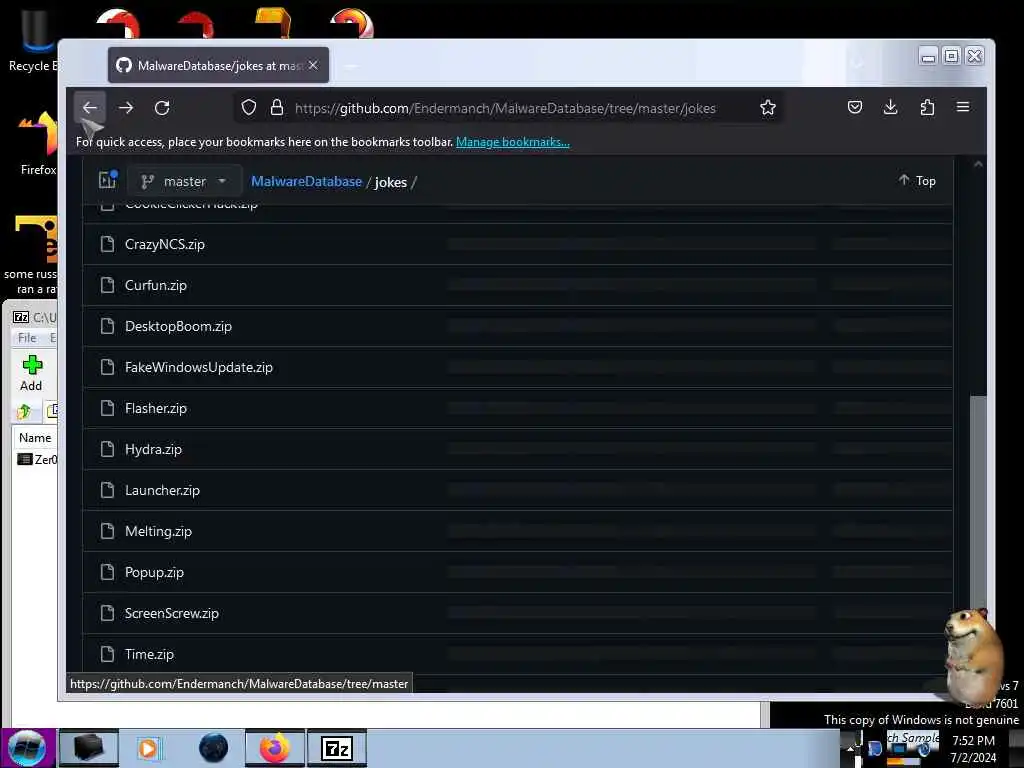Open the tracking protection shield icon

(249, 108)
